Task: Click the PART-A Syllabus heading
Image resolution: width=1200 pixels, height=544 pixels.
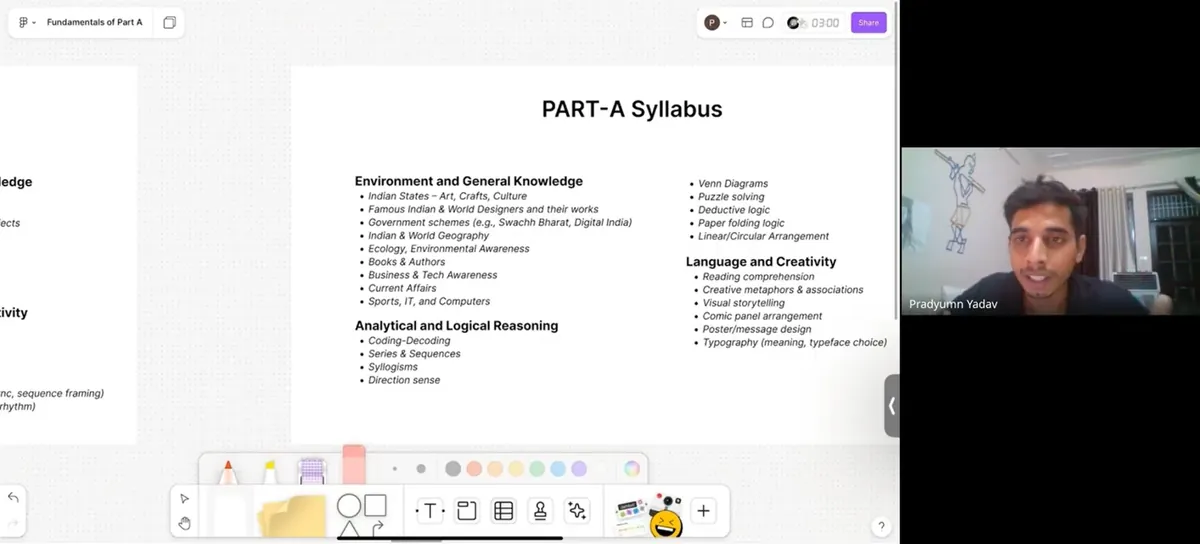Action: point(632,109)
